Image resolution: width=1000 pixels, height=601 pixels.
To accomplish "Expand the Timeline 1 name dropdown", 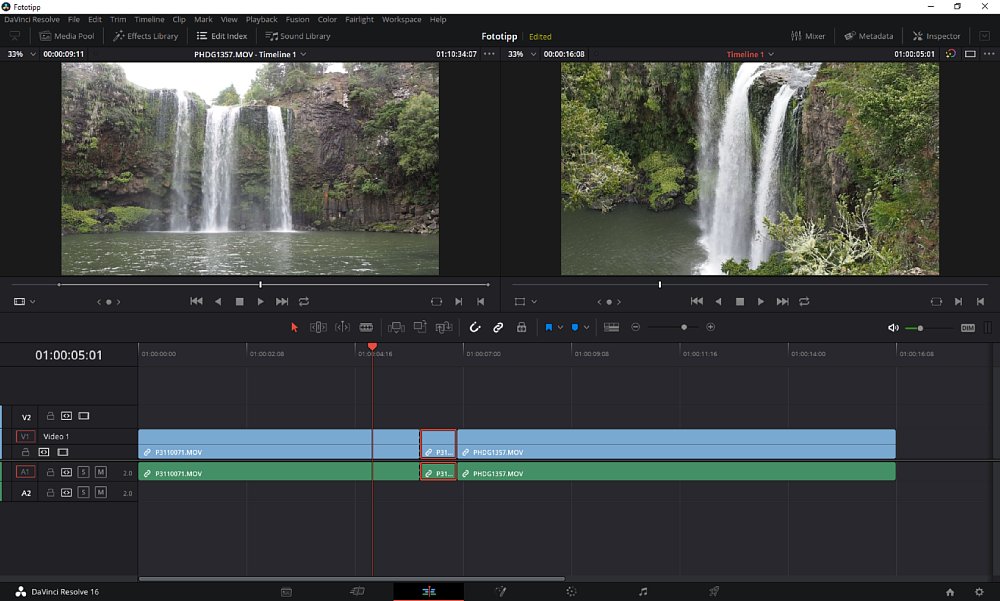I will click(770, 54).
